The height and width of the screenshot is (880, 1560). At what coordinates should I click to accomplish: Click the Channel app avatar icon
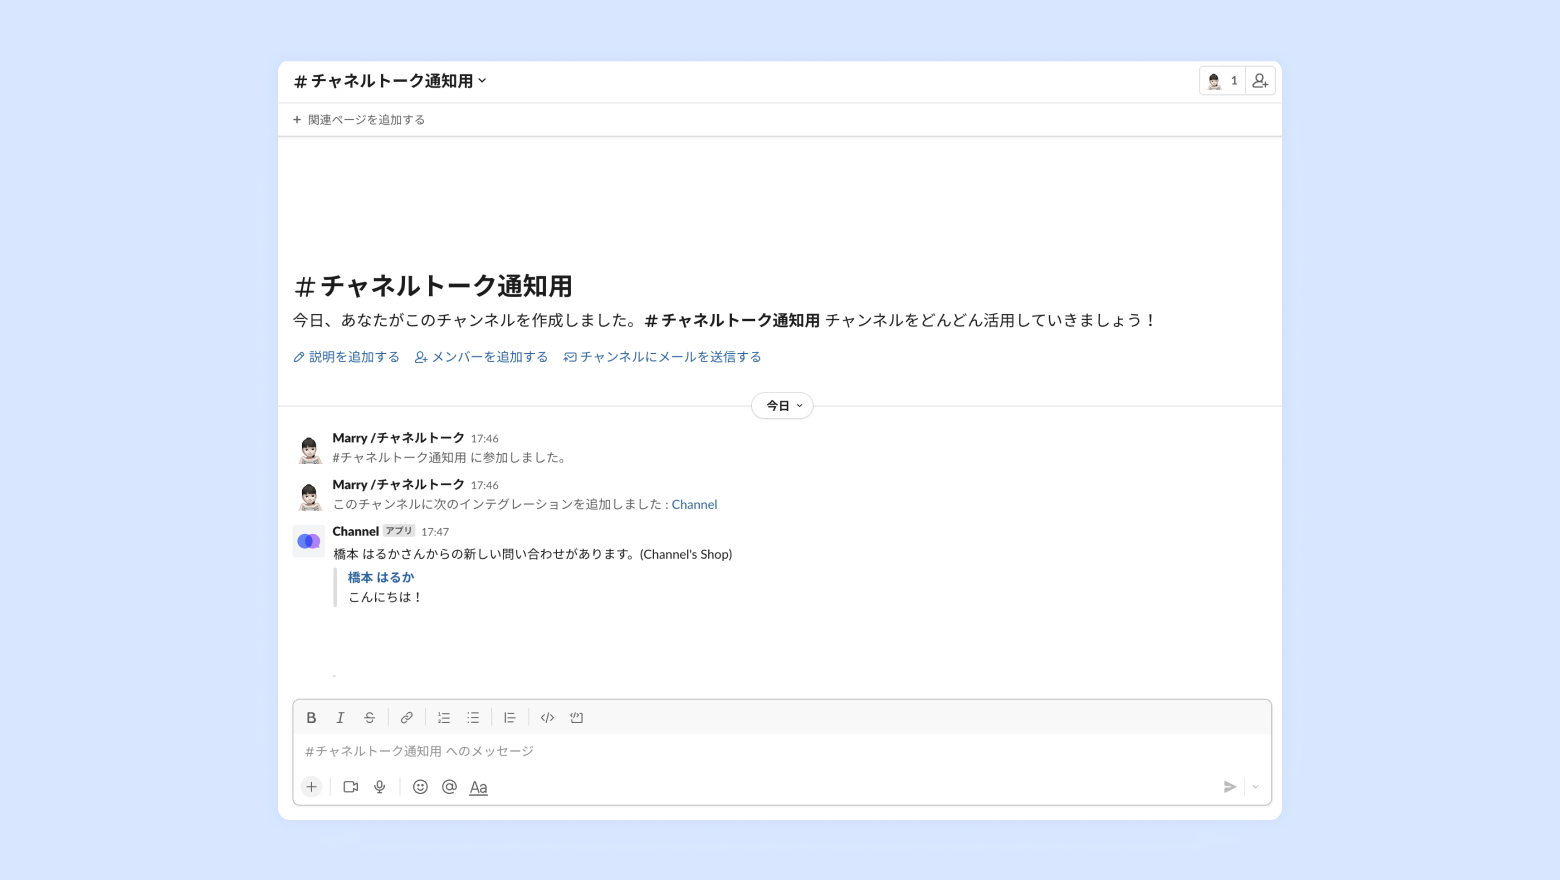[x=309, y=541]
